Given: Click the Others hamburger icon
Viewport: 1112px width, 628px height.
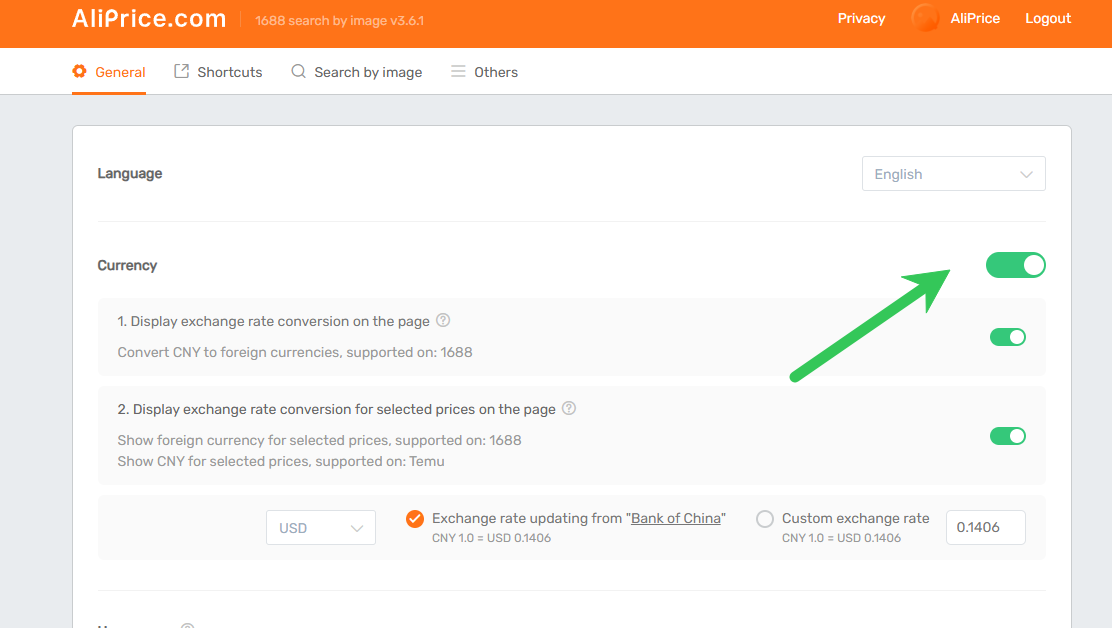Looking at the screenshot, I should tap(458, 72).
